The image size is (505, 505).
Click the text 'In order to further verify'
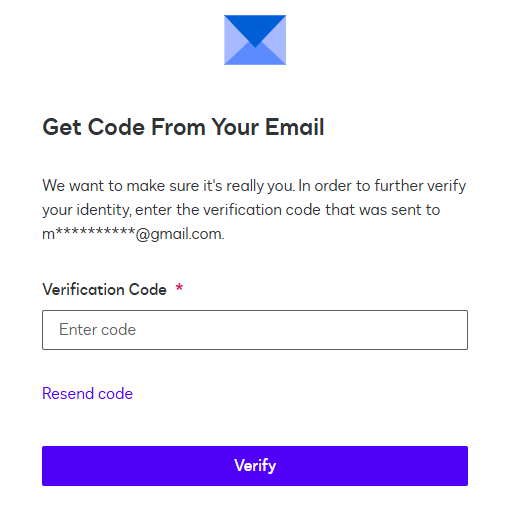click(x=382, y=186)
